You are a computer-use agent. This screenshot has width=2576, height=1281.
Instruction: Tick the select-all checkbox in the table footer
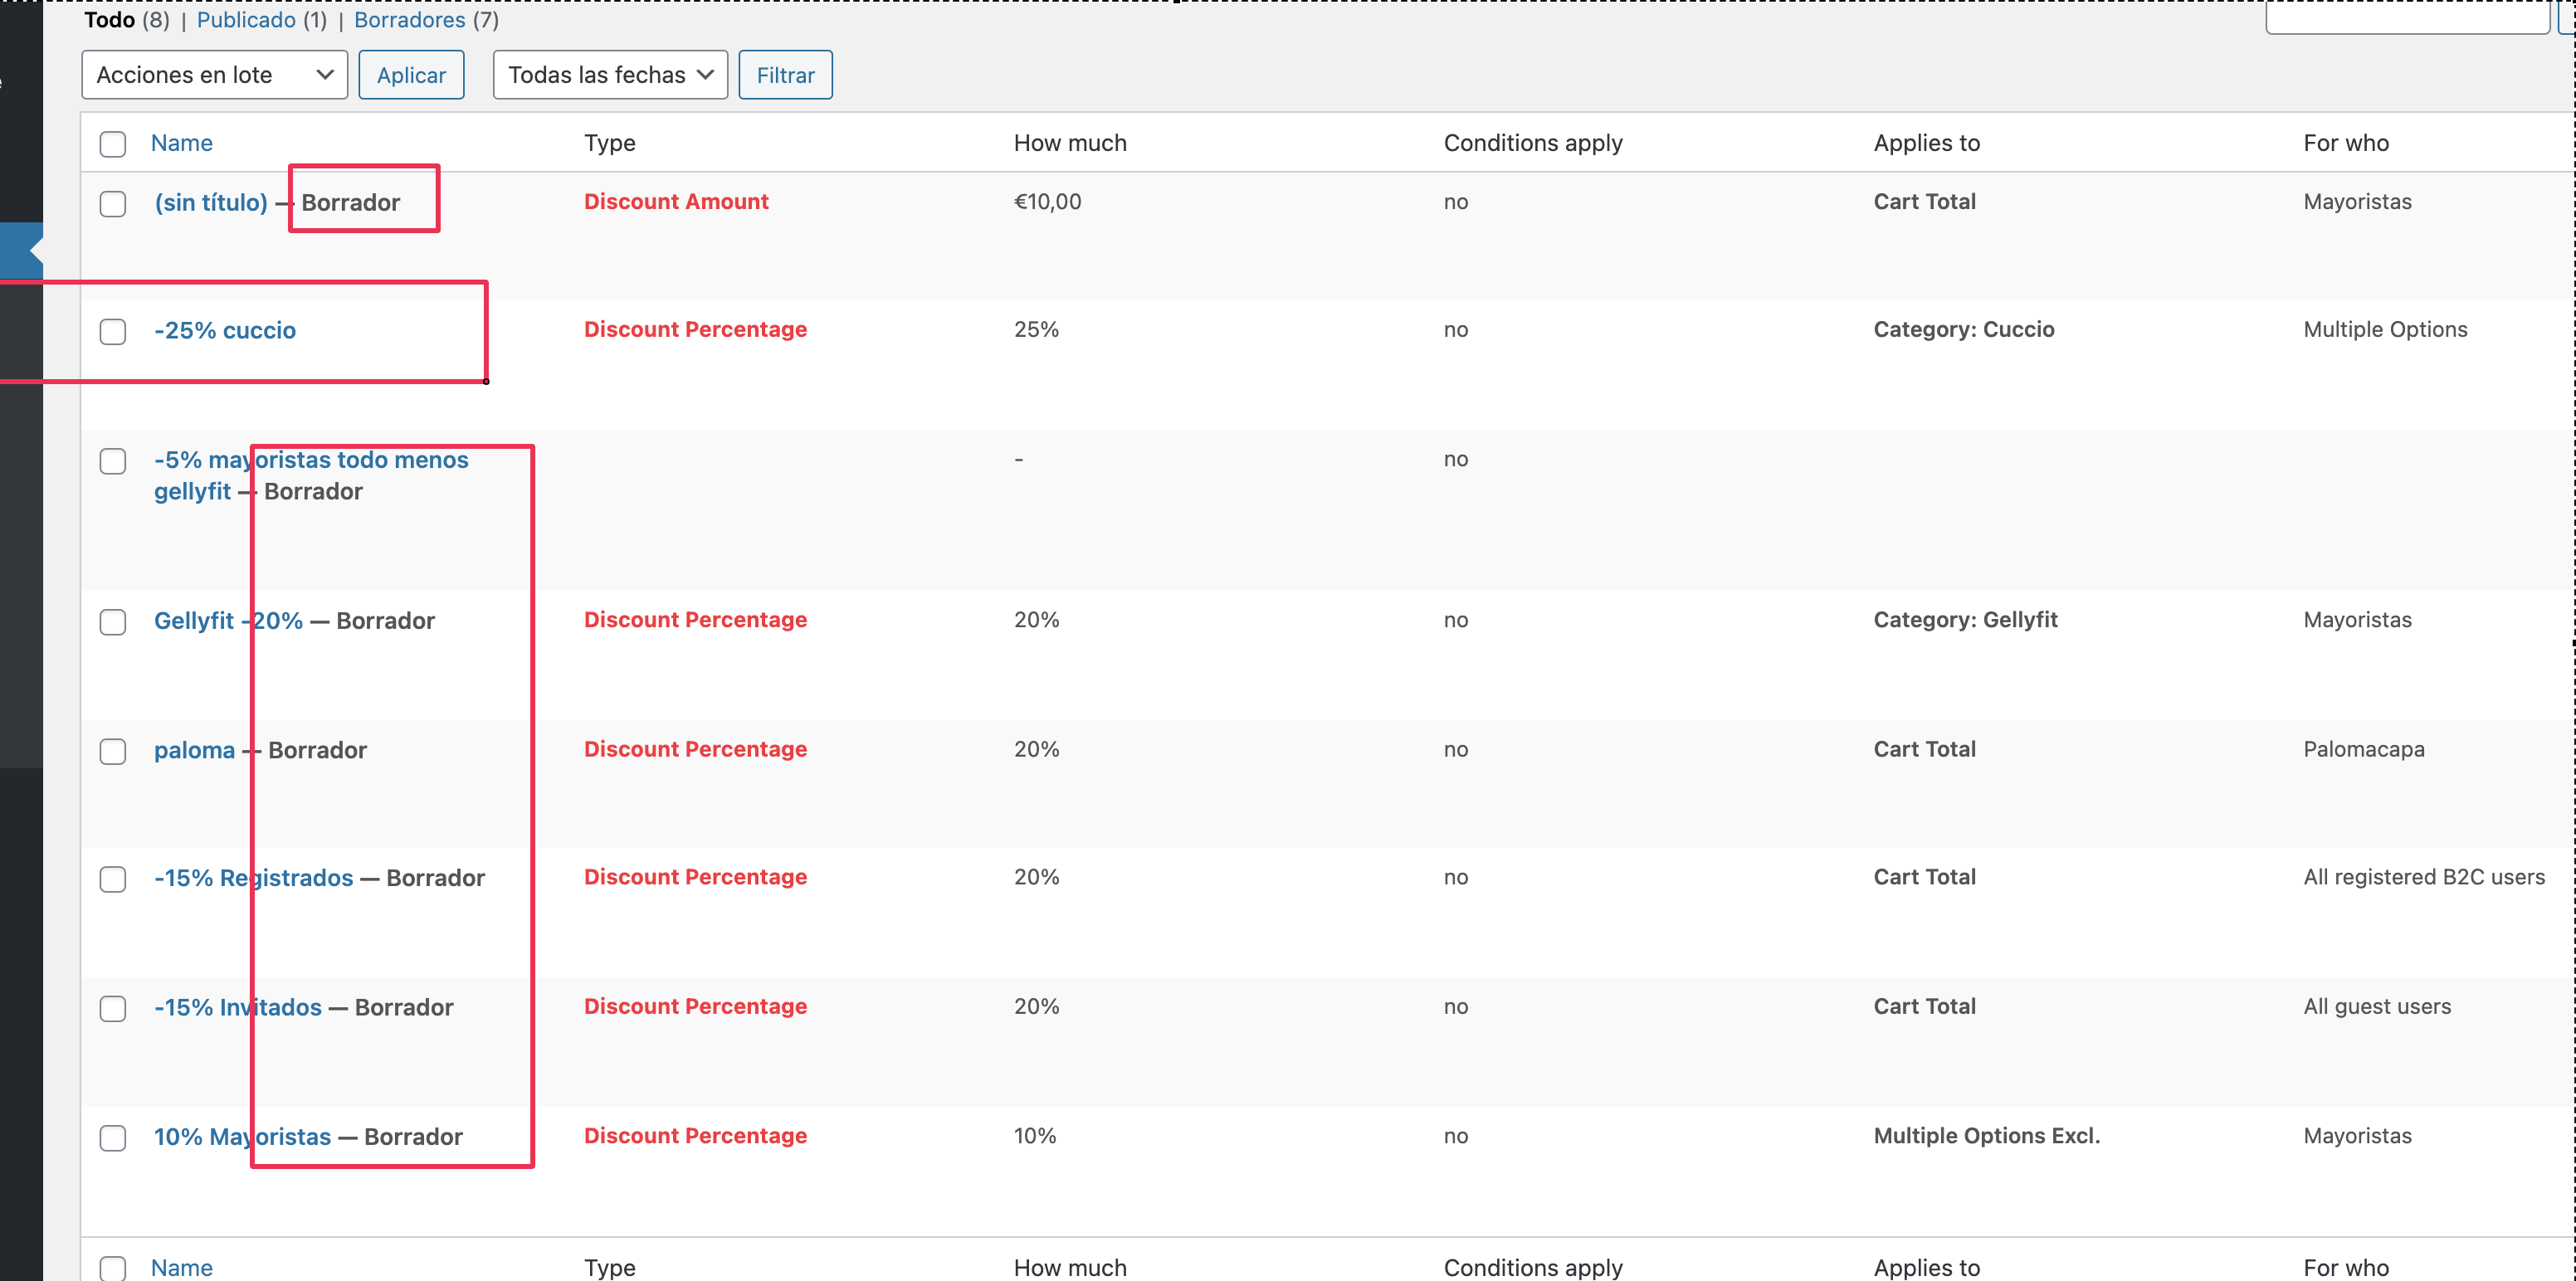pyautogui.click(x=113, y=1268)
